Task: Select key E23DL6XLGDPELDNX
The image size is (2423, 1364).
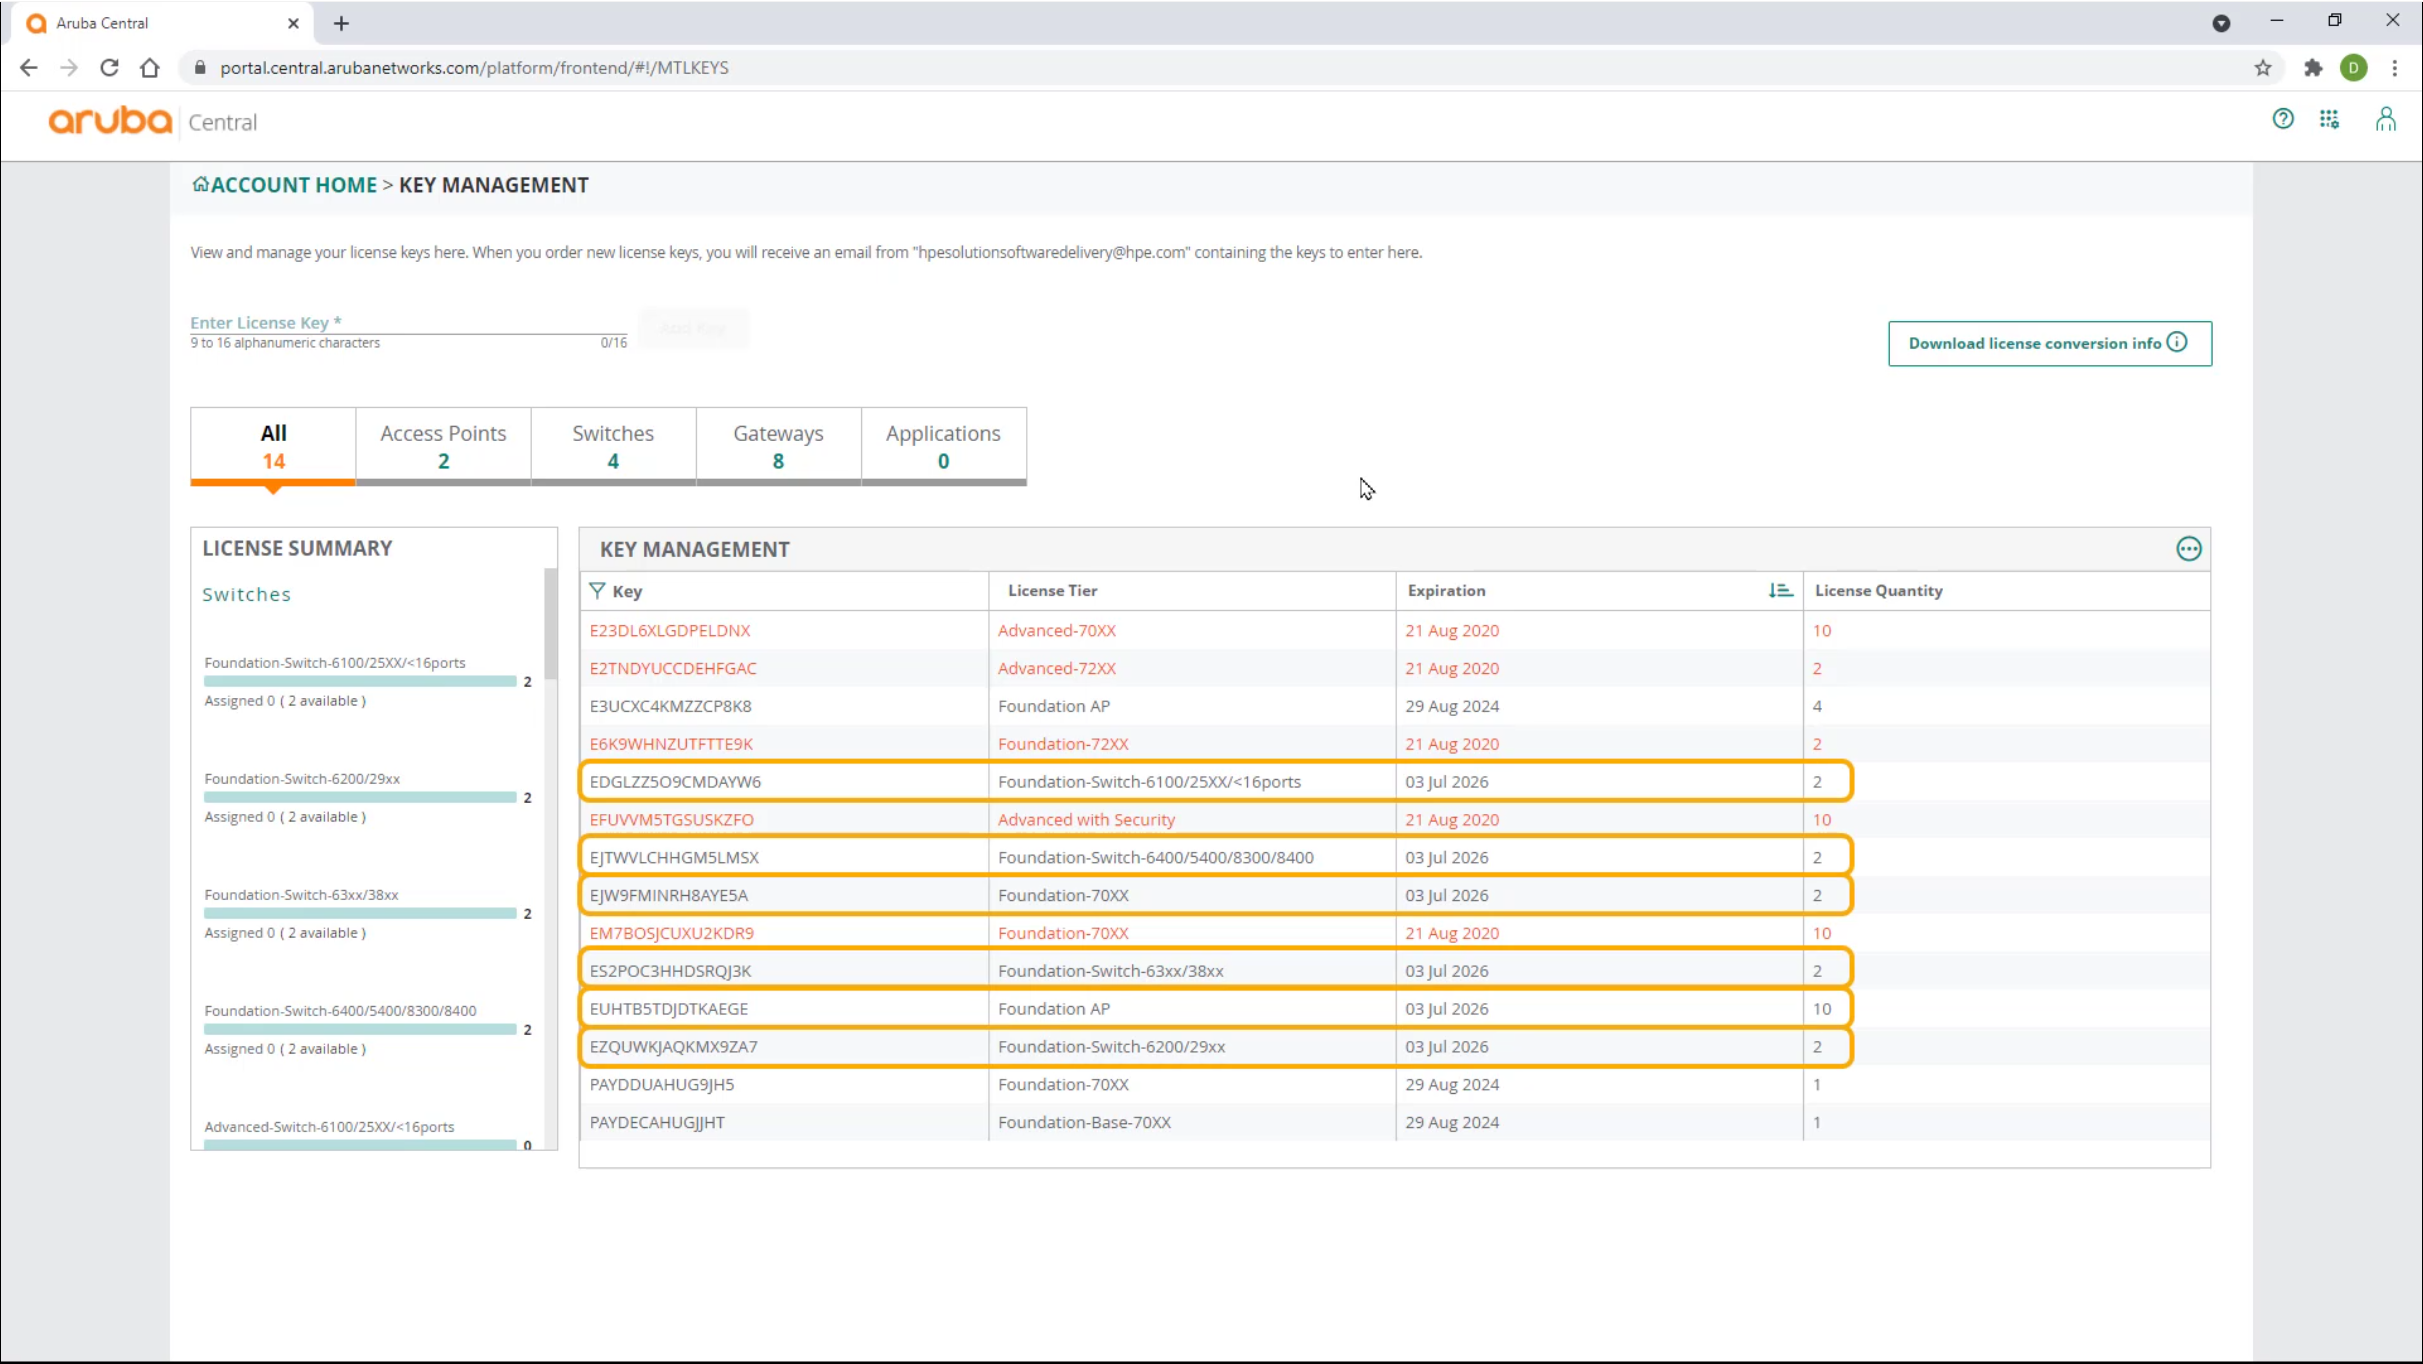Action: pyautogui.click(x=669, y=630)
